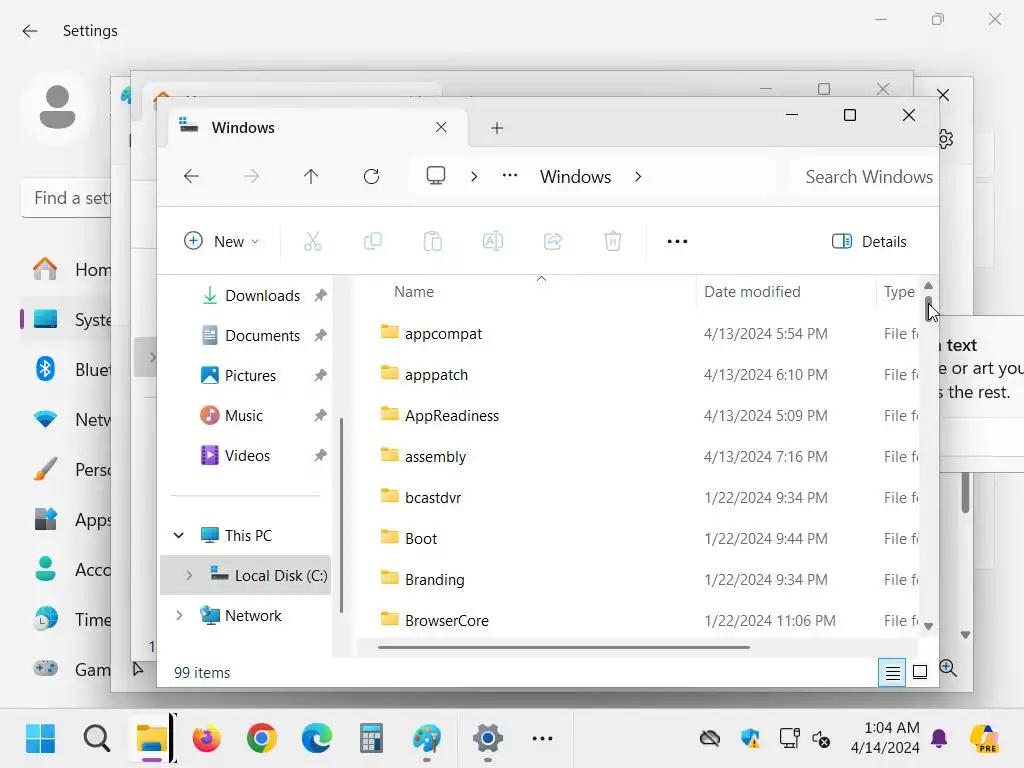
Task: Expand the Network tree node
Action: click(x=179, y=615)
